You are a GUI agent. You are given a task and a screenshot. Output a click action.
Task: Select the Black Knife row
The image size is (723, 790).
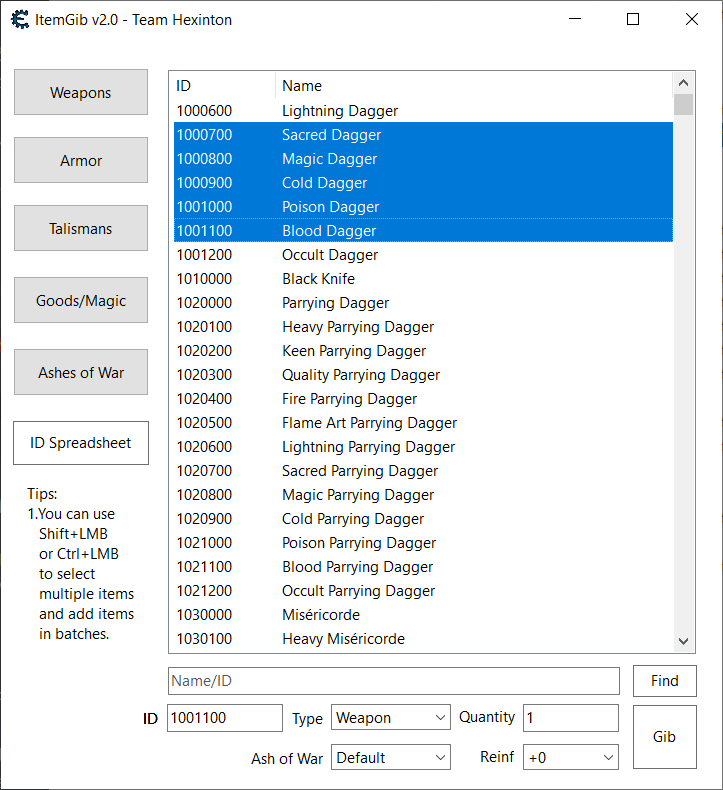coord(423,279)
